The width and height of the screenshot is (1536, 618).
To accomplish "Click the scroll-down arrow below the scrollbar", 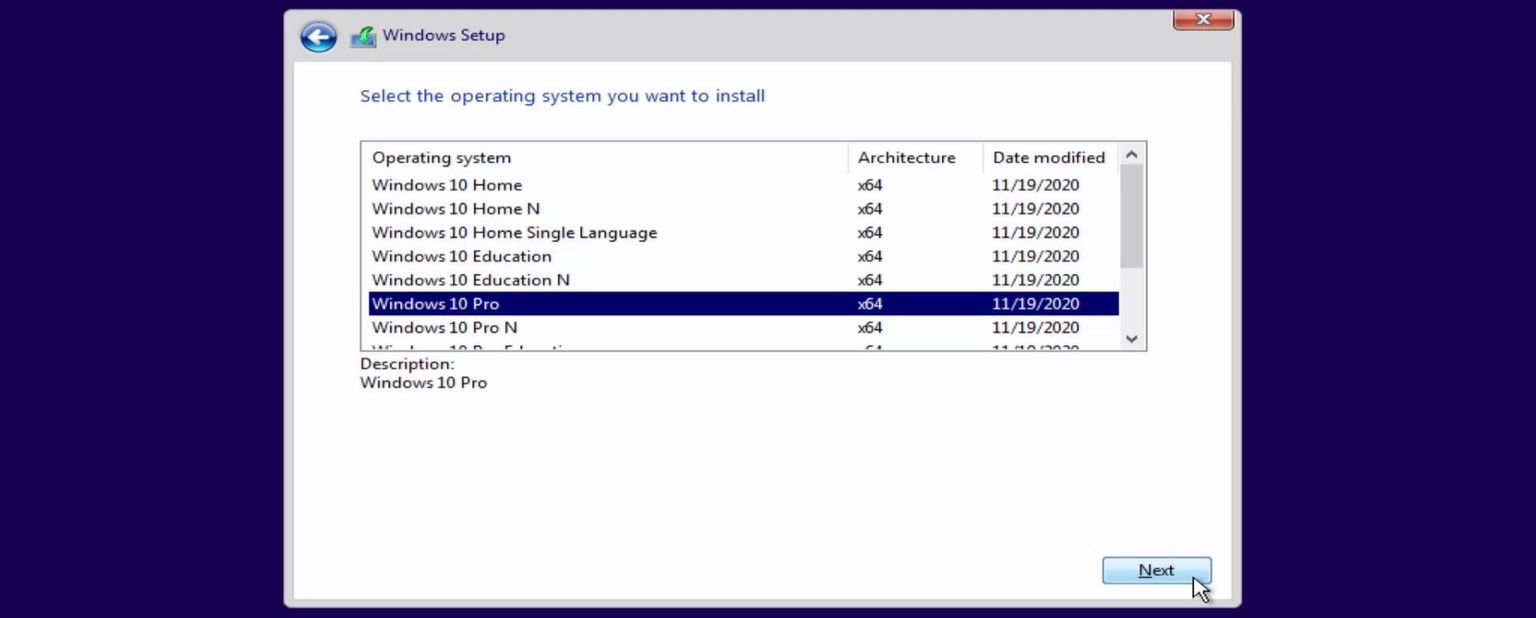I will 1131,339.
